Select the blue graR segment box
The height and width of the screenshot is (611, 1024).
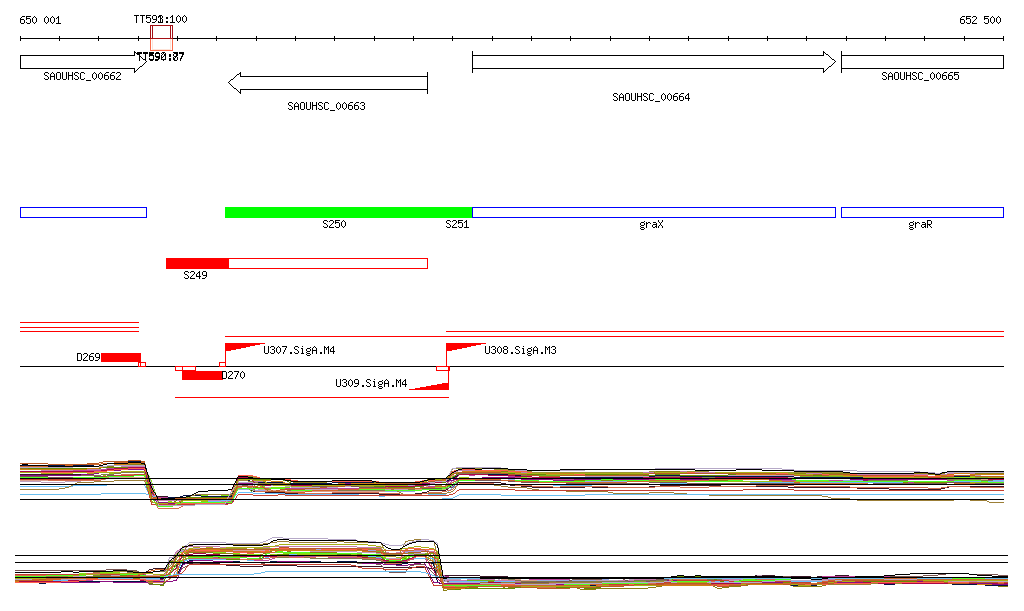922,212
